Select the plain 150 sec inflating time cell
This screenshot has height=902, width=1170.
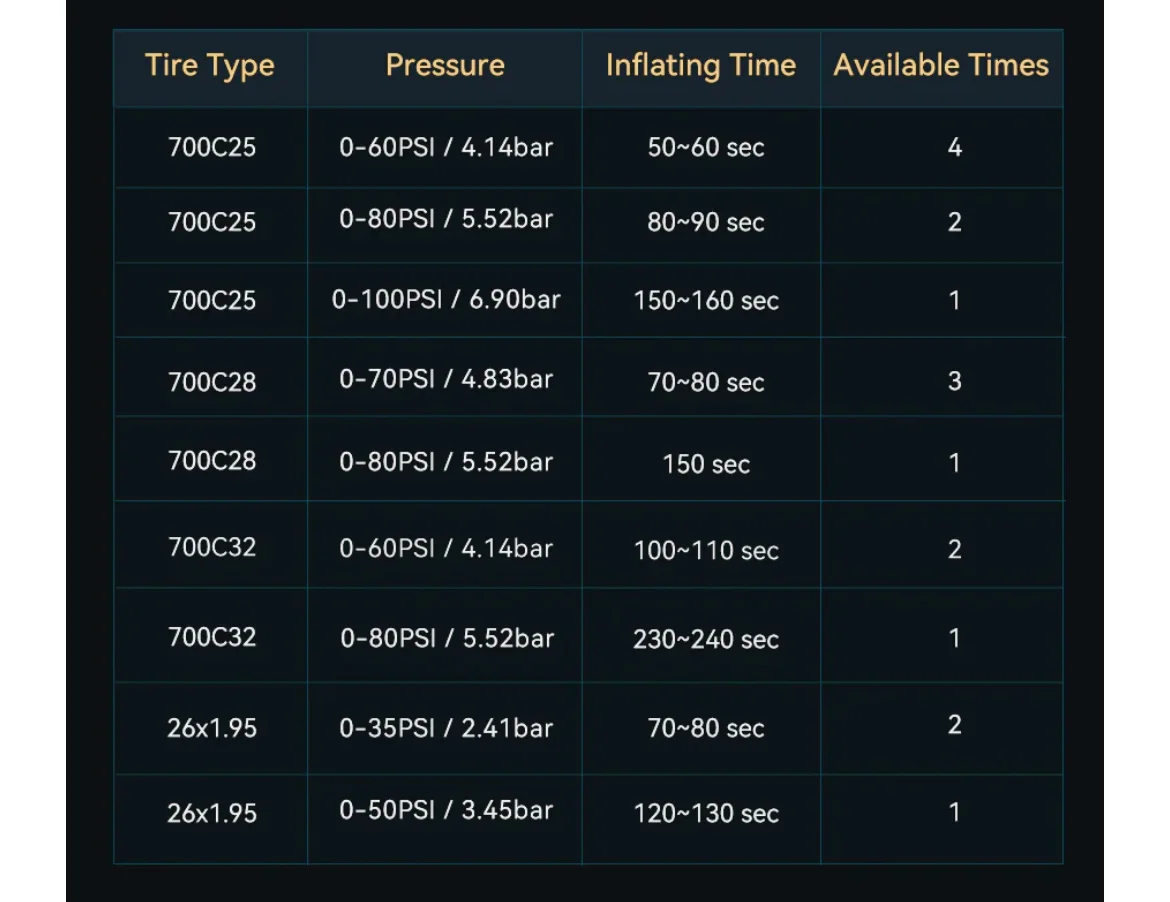point(706,464)
